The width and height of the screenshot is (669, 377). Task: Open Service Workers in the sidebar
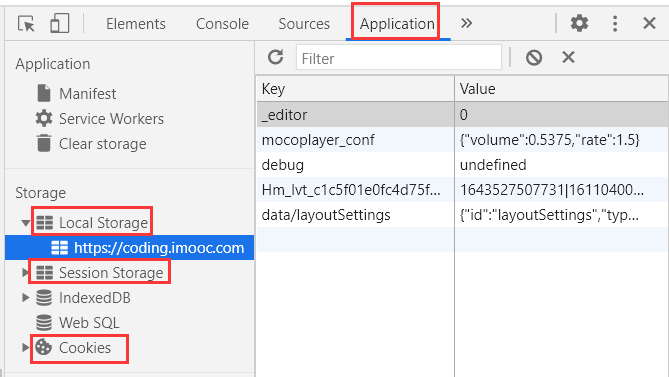pos(111,119)
